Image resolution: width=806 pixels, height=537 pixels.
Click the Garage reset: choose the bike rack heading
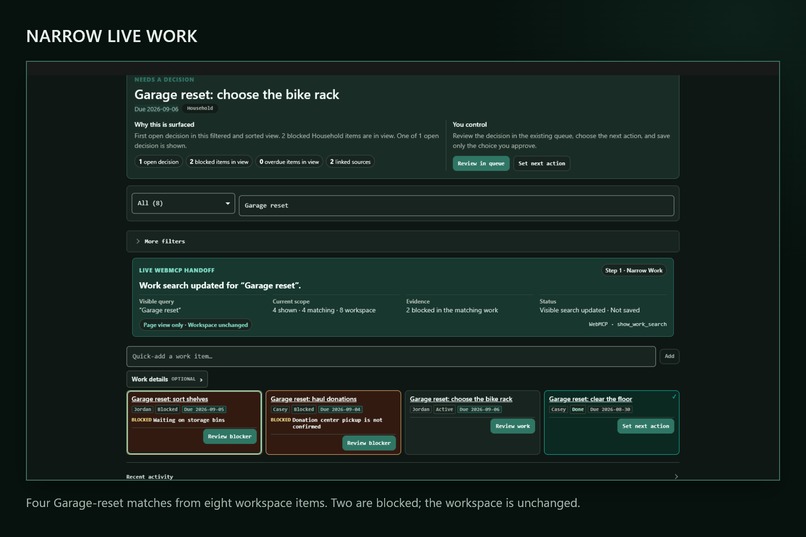[236, 95]
